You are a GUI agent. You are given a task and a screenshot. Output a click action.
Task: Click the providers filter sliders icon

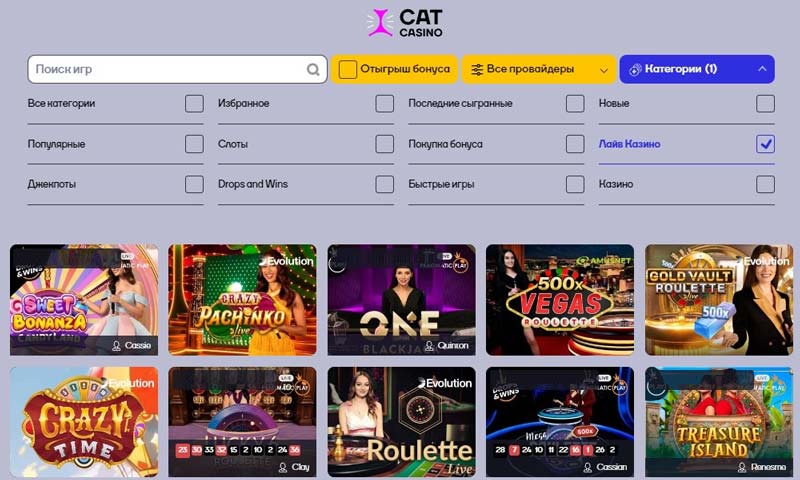click(x=477, y=69)
